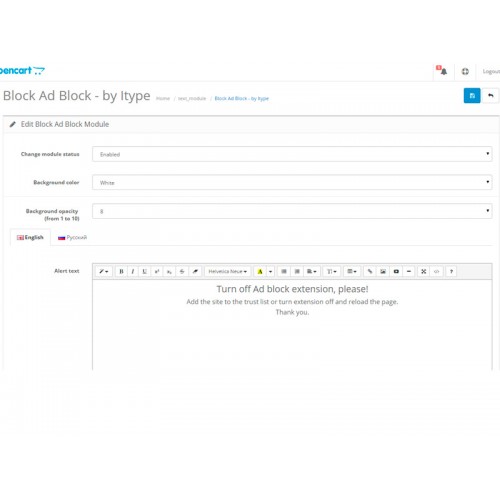Switch to code view in editor
Viewport: 500px width, 500px height.
click(436, 271)
